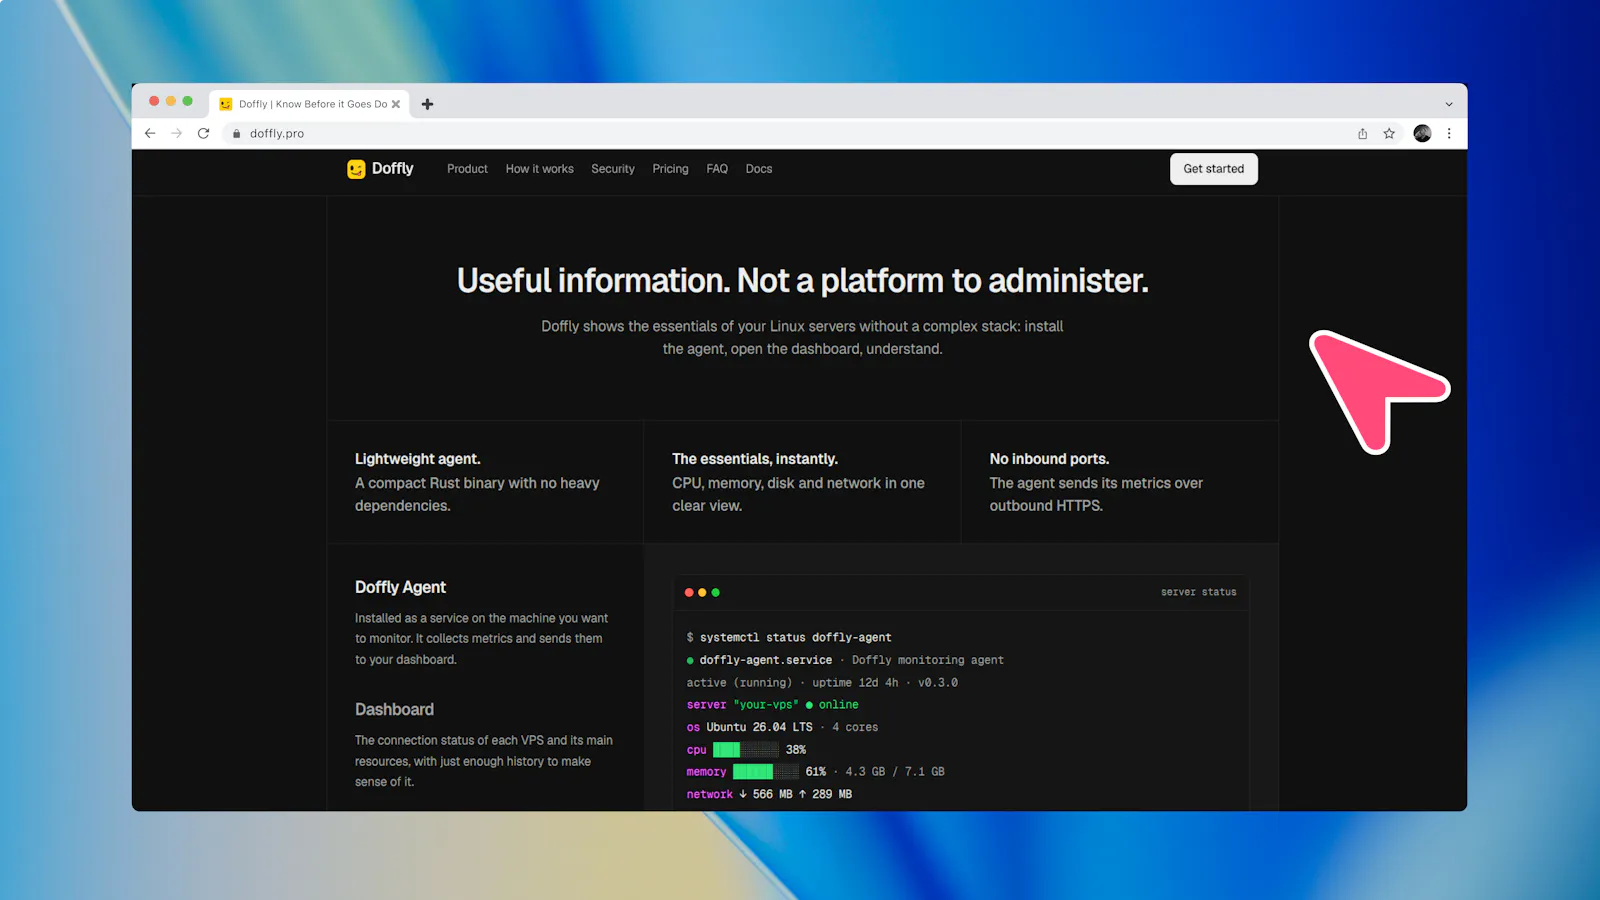The width and height of the screenshot is (1600, 900).
Task: Close the Doffly browser tab
Action: tap(396, 104)
